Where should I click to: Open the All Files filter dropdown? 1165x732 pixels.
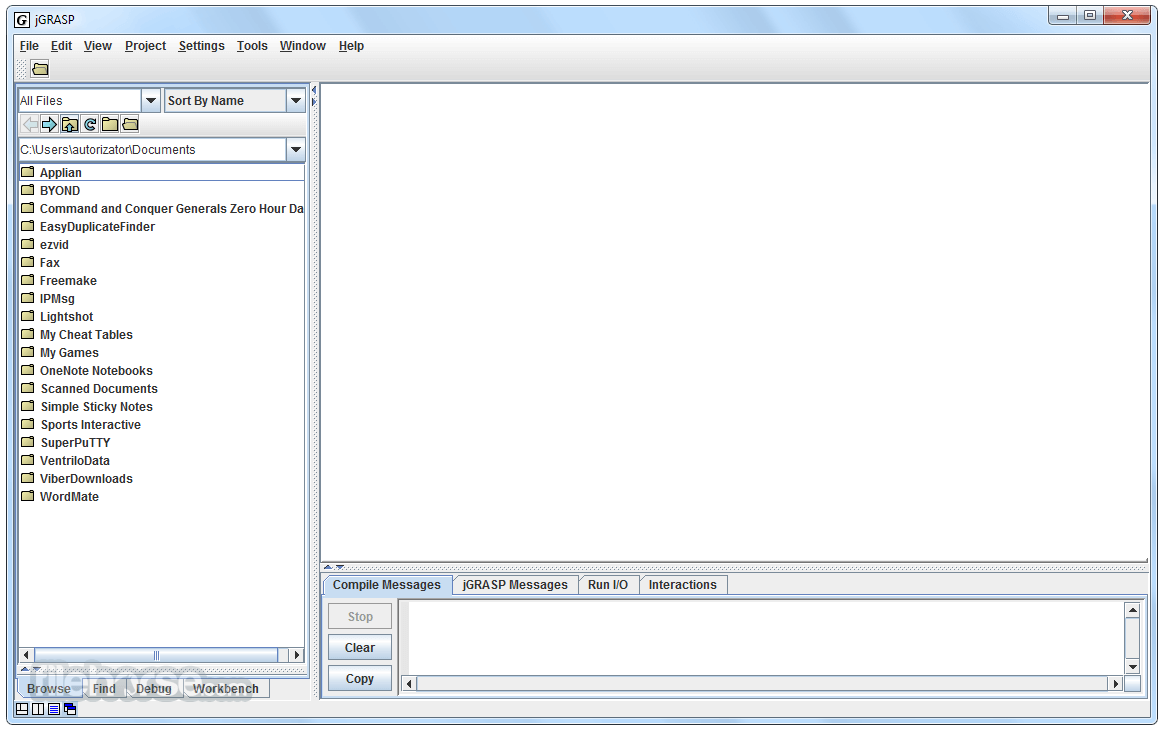point(151,100)
